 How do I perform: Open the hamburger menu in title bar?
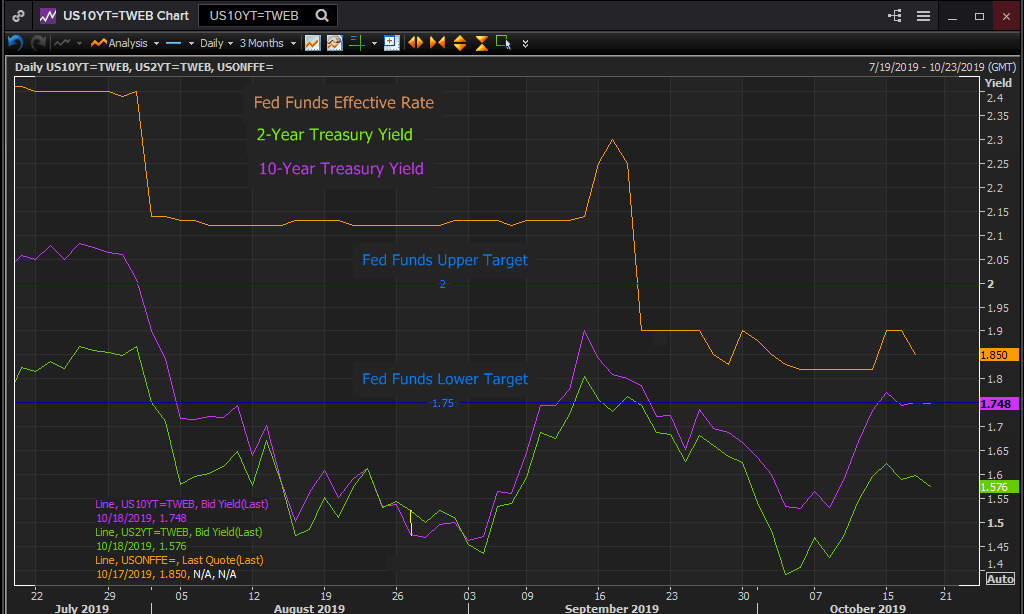[x=923, y=16]
